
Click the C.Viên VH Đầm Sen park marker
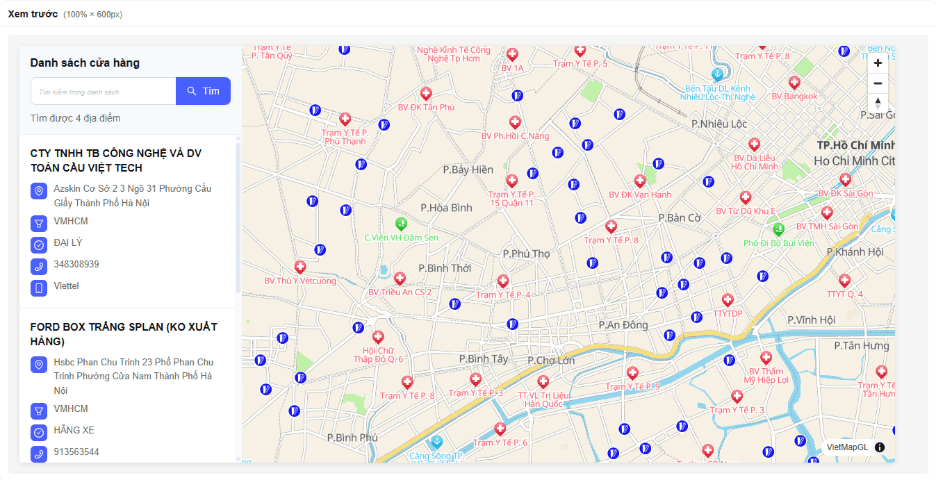coord(401,224)
